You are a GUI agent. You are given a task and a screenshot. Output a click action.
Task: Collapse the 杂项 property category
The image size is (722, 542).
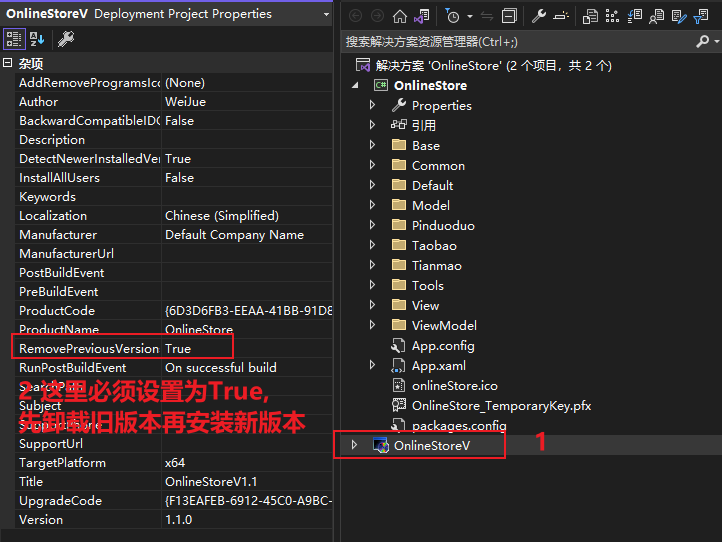click(x=8, y=64)
